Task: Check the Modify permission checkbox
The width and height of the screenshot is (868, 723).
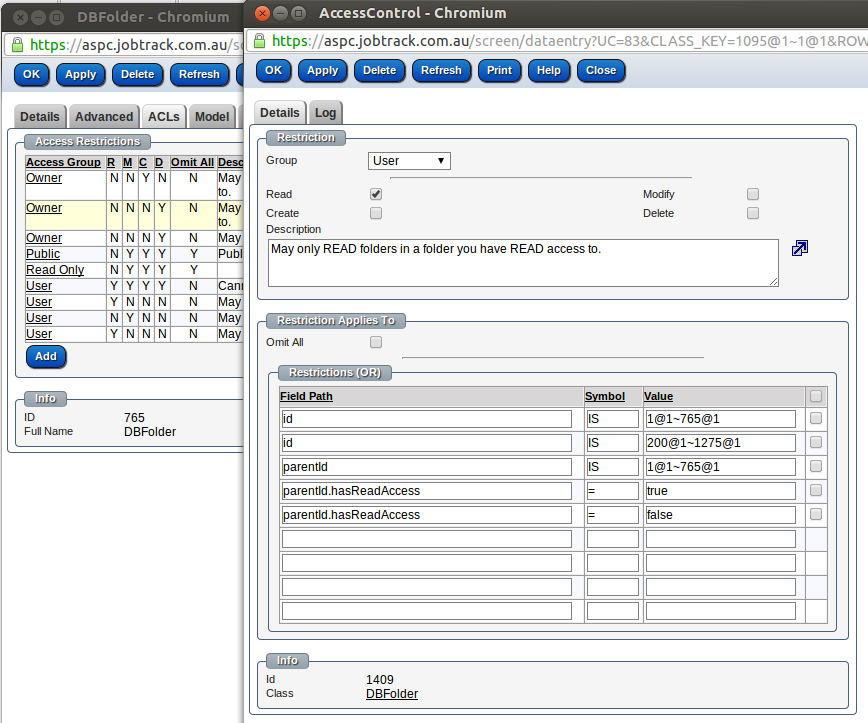Action: [x=752, y=194]
